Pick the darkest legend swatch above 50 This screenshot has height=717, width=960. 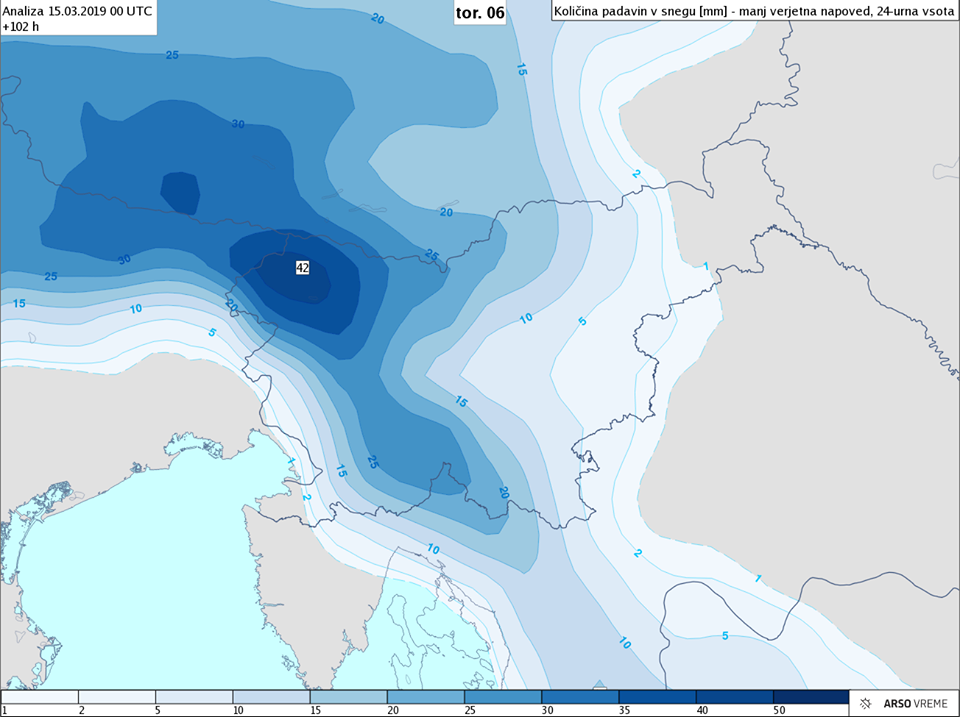(x=810, y=696)
